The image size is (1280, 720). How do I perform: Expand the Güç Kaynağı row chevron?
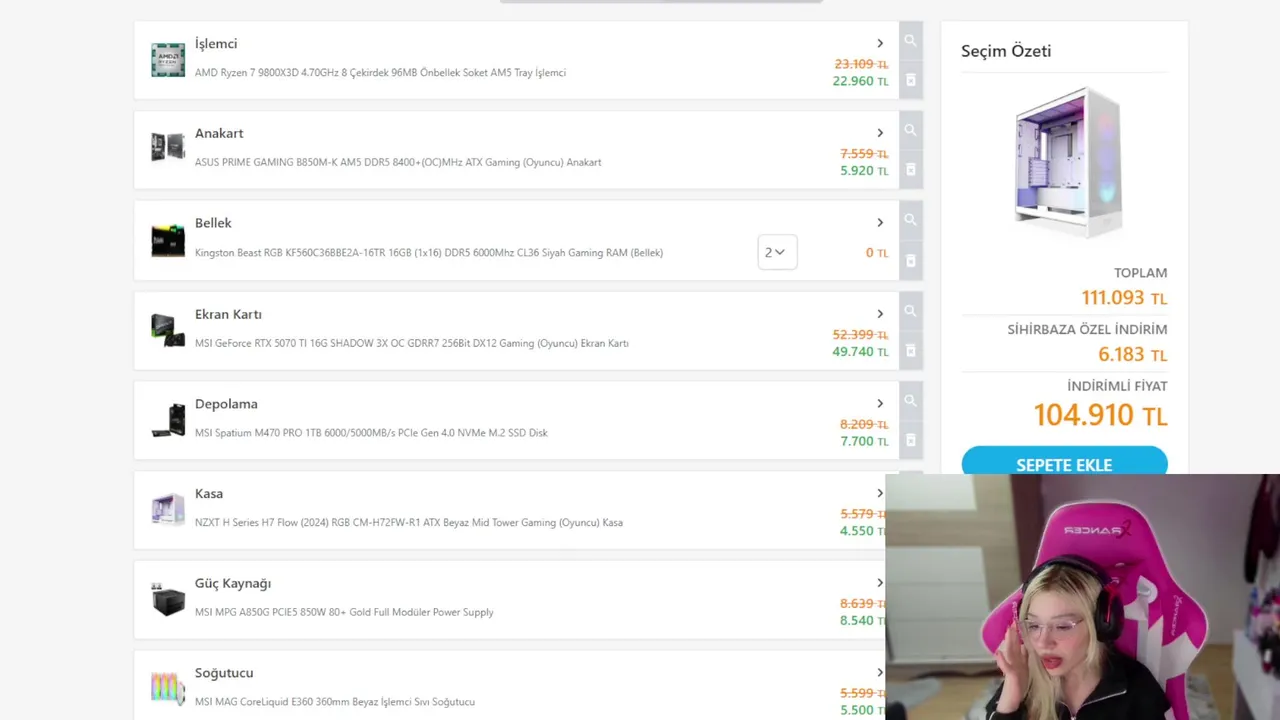880,583
